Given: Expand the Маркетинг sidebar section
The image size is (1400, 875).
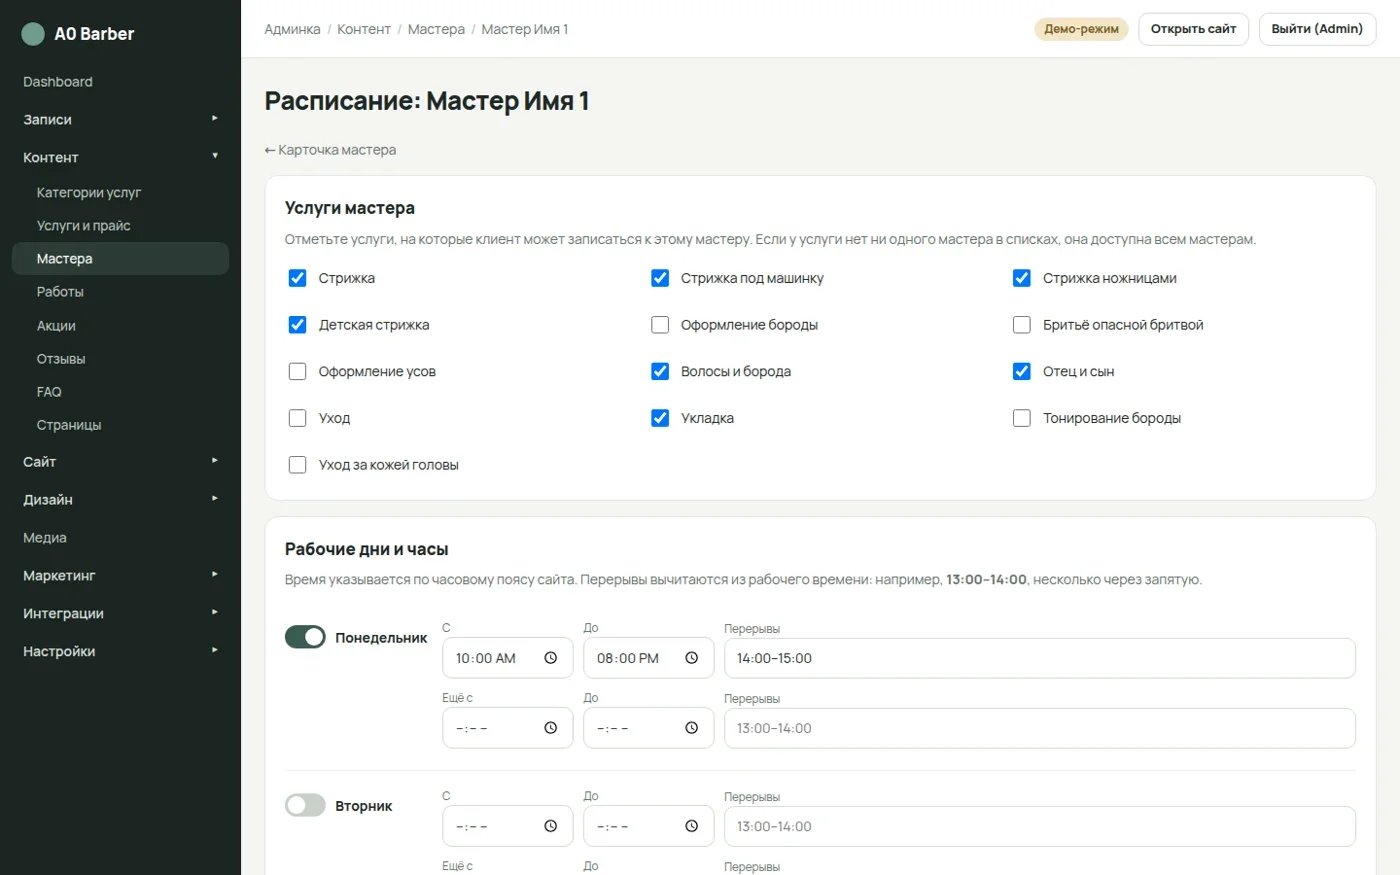Looking at the screenshot, I should 120,575.
